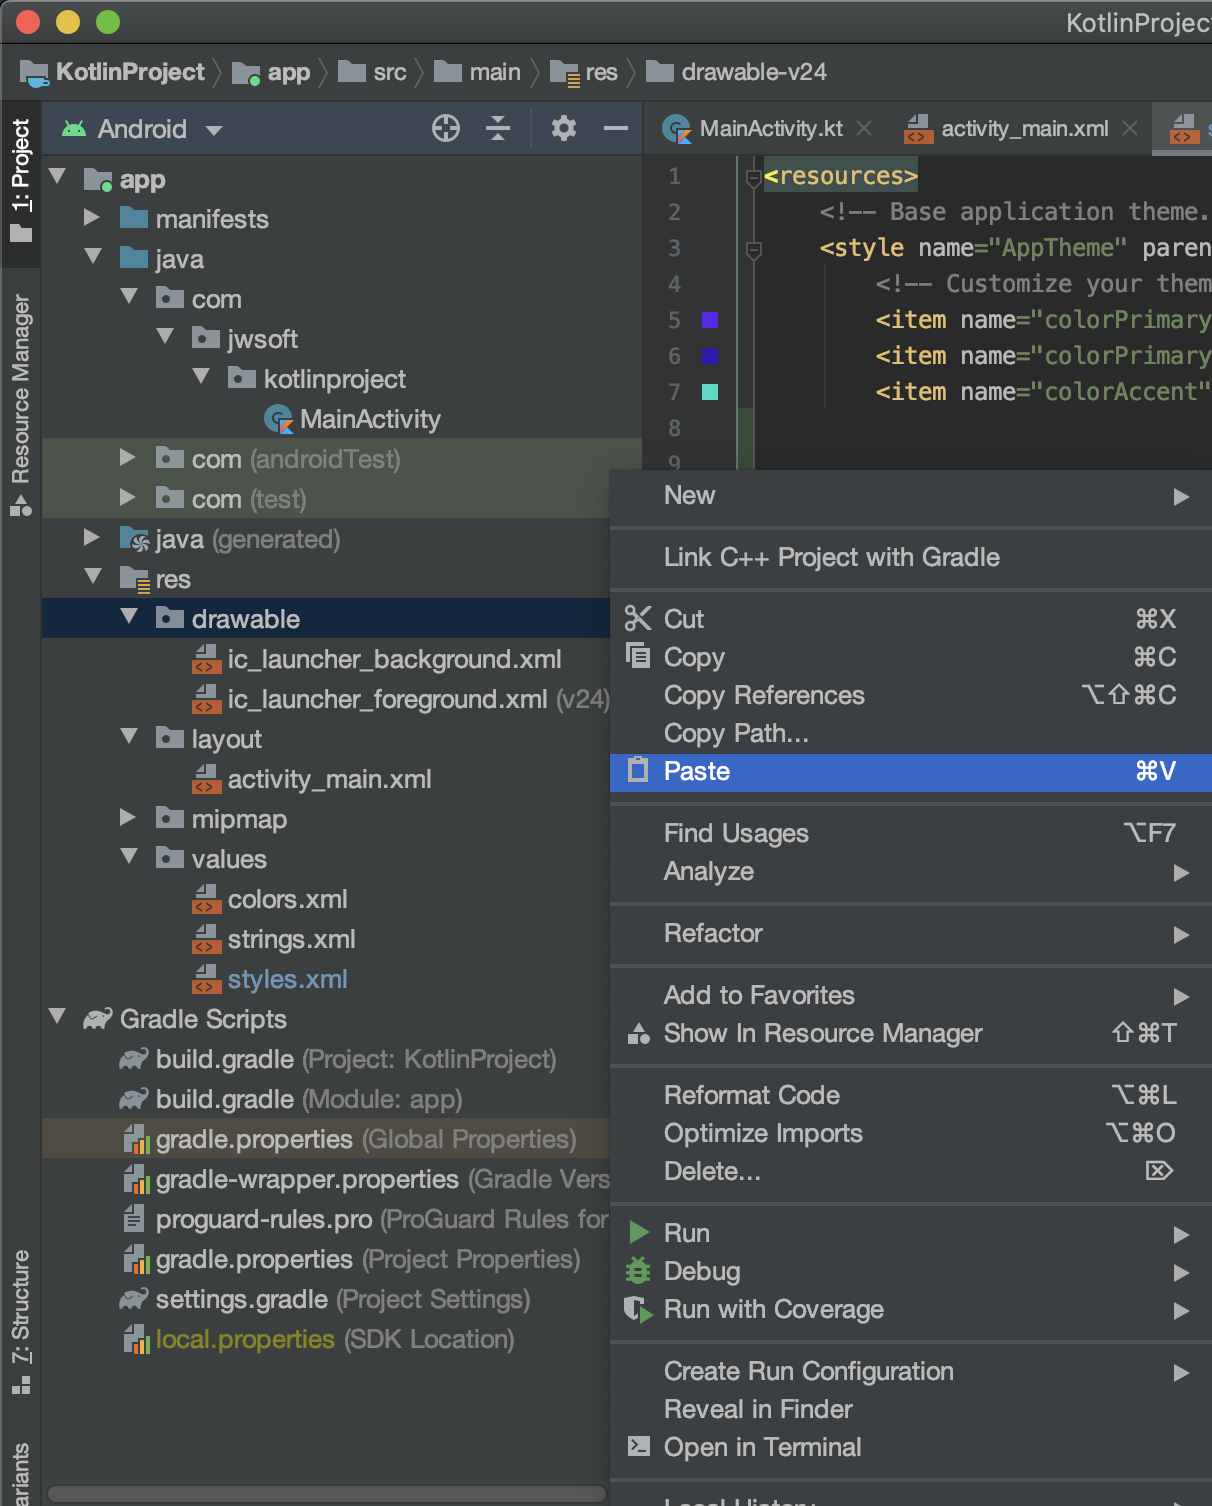This screenshot has width=1212, height=1506.
Task: Click the locate/scroll-from-source target icon
Action: [446, 128]
